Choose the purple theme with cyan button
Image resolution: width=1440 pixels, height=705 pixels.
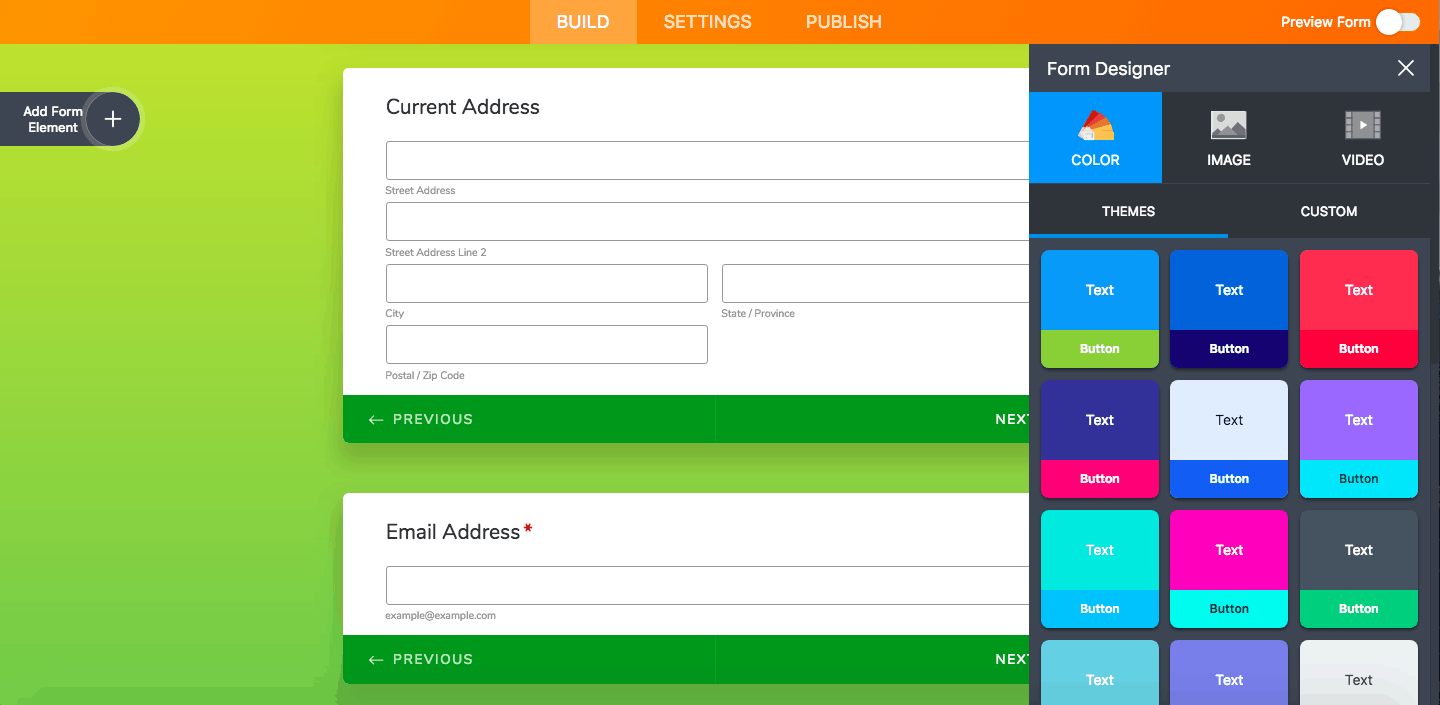point(1359,439)
